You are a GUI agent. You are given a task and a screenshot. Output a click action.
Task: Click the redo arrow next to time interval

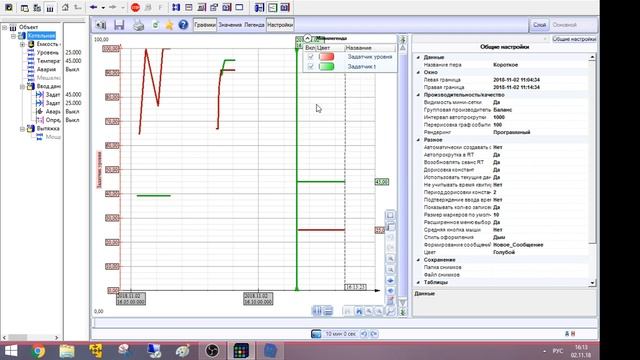click(x=373, y=334)
